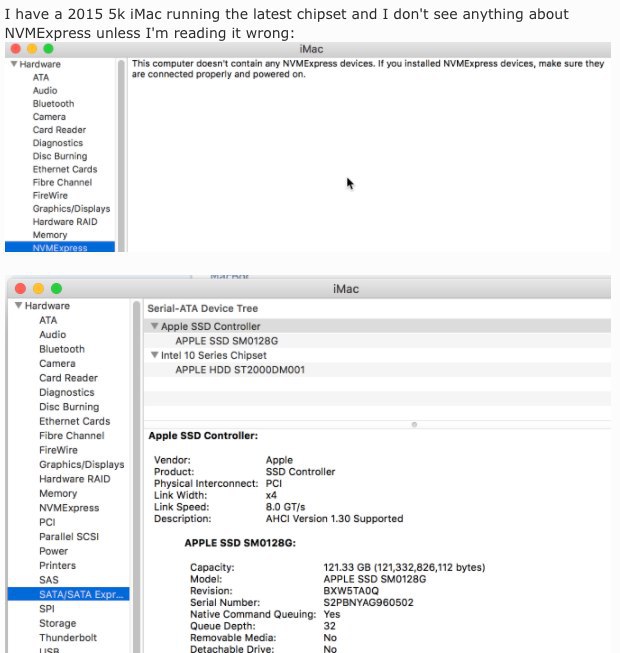Click the 8.0 GT/s link speed value
Image resolution: width=620 pixels, height=653 pixels.
coord(285,507)
